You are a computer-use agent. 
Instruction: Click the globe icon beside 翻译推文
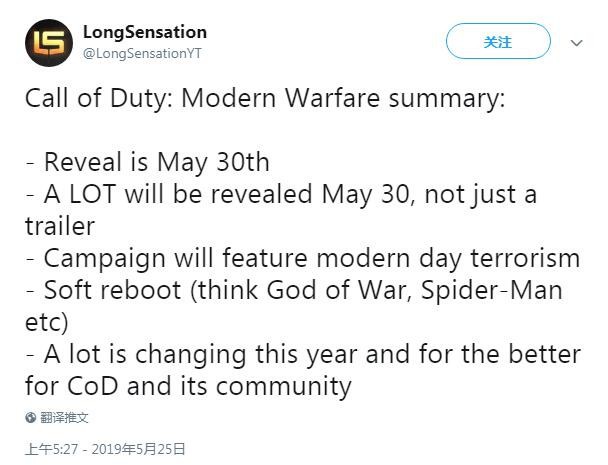click(x=31, y=417)
